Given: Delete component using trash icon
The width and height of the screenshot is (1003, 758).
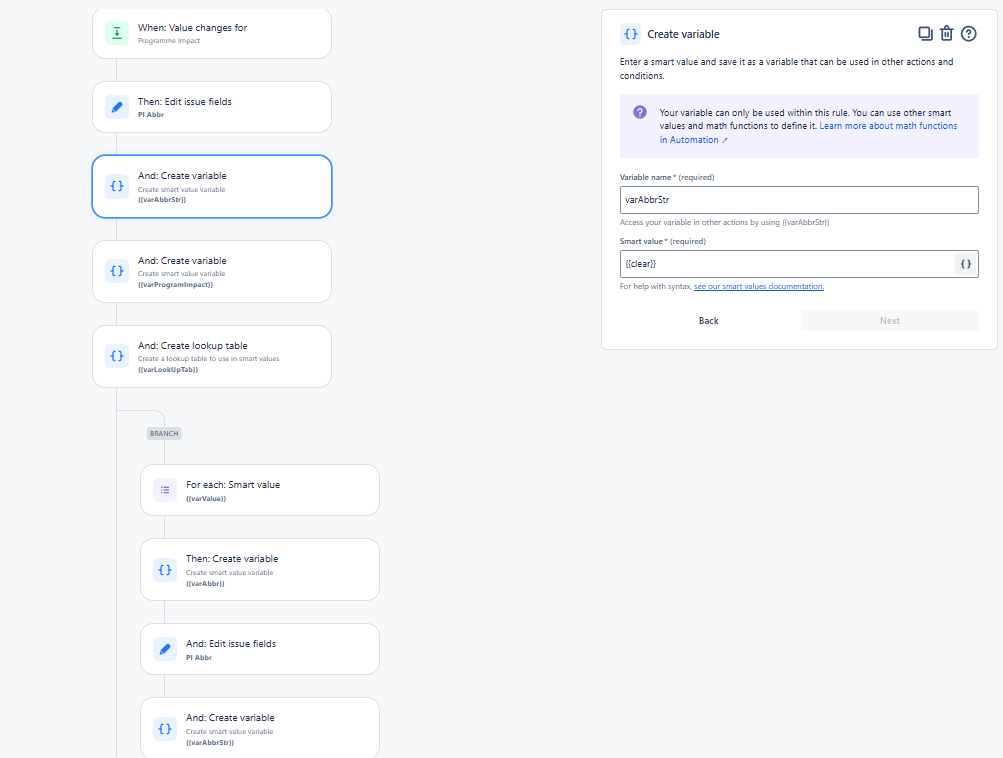Looking at the screenshot, I should [x=947, y=33].
